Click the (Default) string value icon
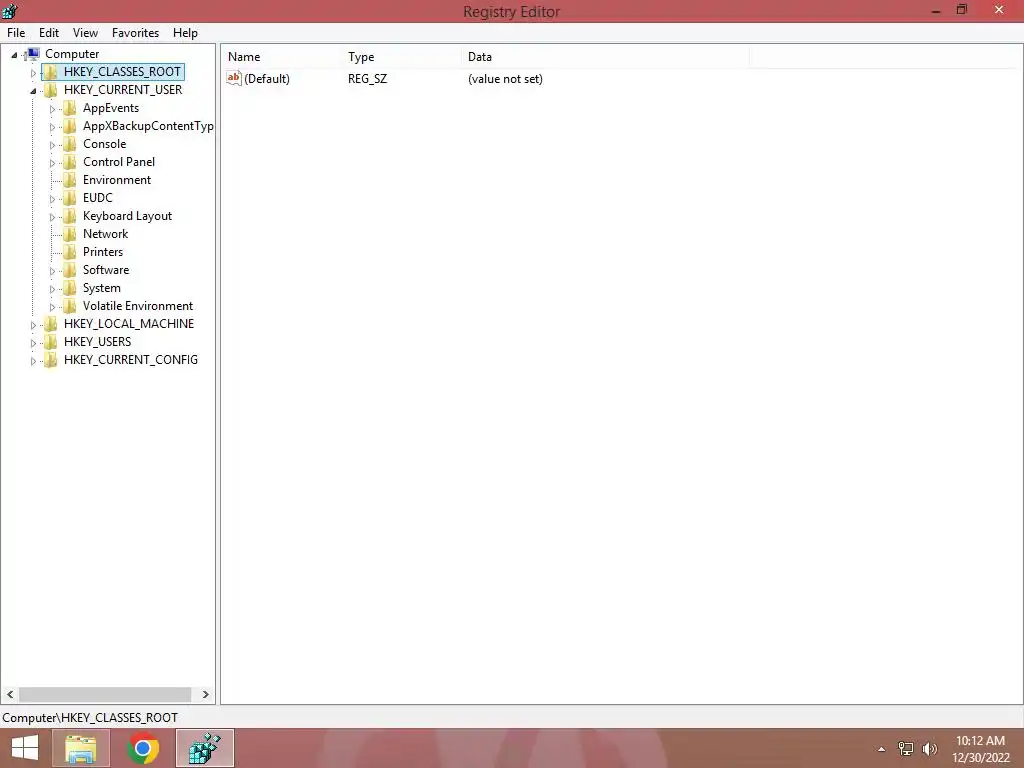The image size is (1024, 768). (x=234, y=78)
